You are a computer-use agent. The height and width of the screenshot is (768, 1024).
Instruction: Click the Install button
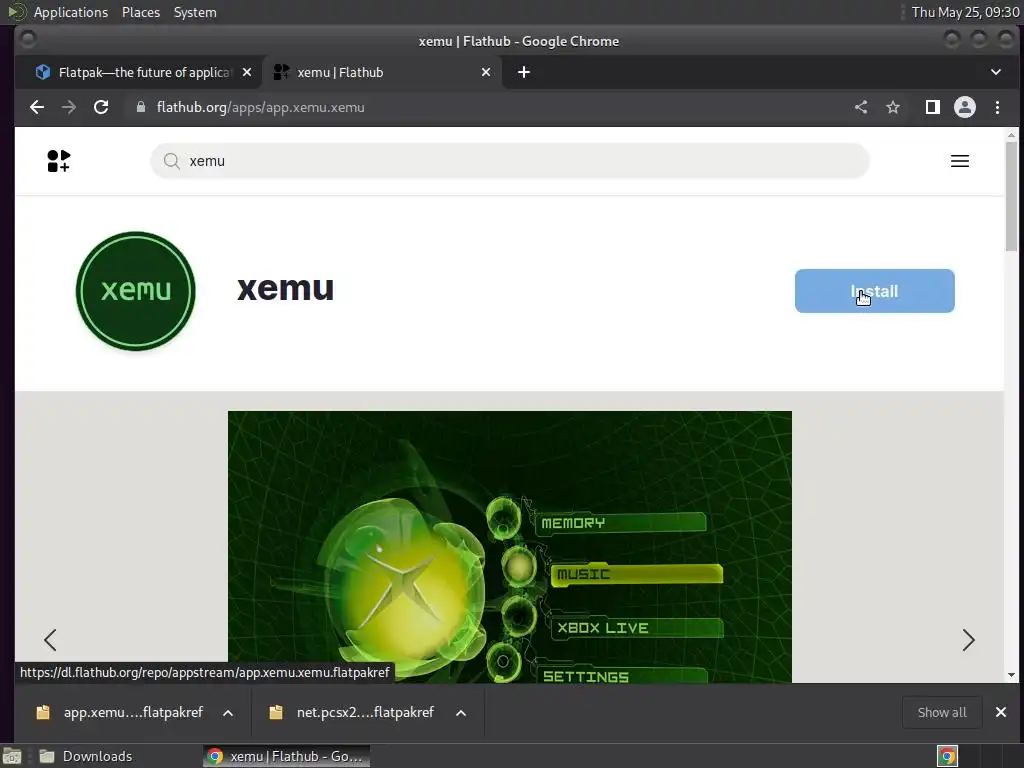[874, 291]
